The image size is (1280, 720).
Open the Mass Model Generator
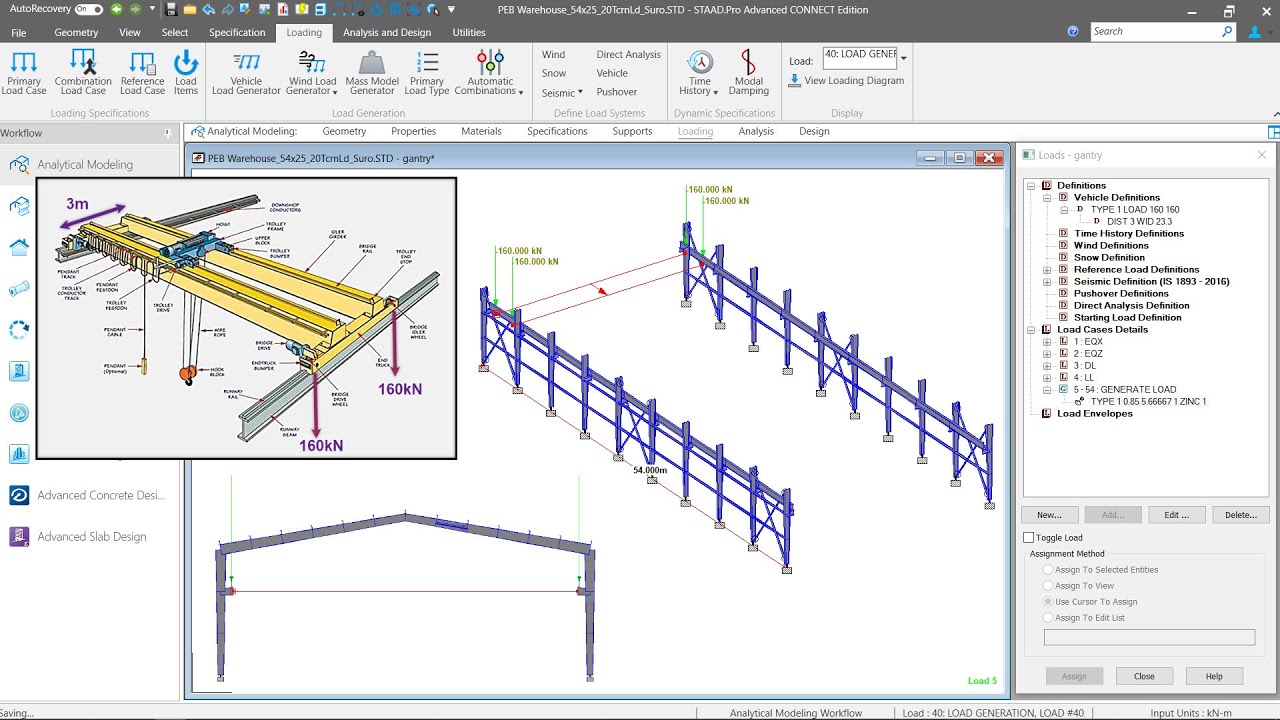(x=372, y=72)
